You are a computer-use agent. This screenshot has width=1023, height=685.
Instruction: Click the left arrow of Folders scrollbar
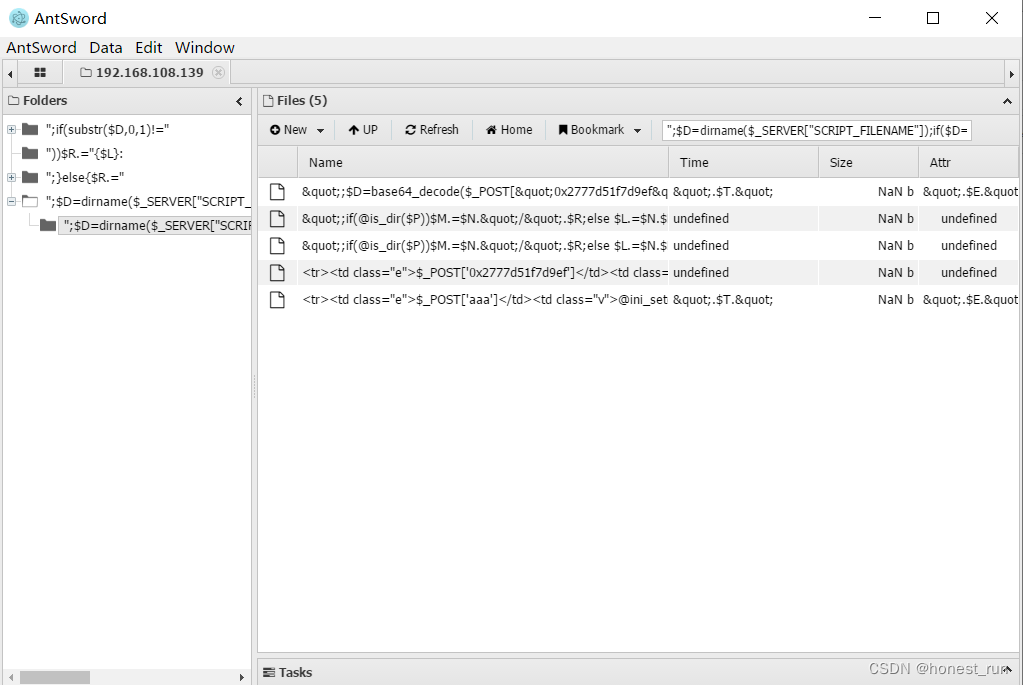(10, 677)
